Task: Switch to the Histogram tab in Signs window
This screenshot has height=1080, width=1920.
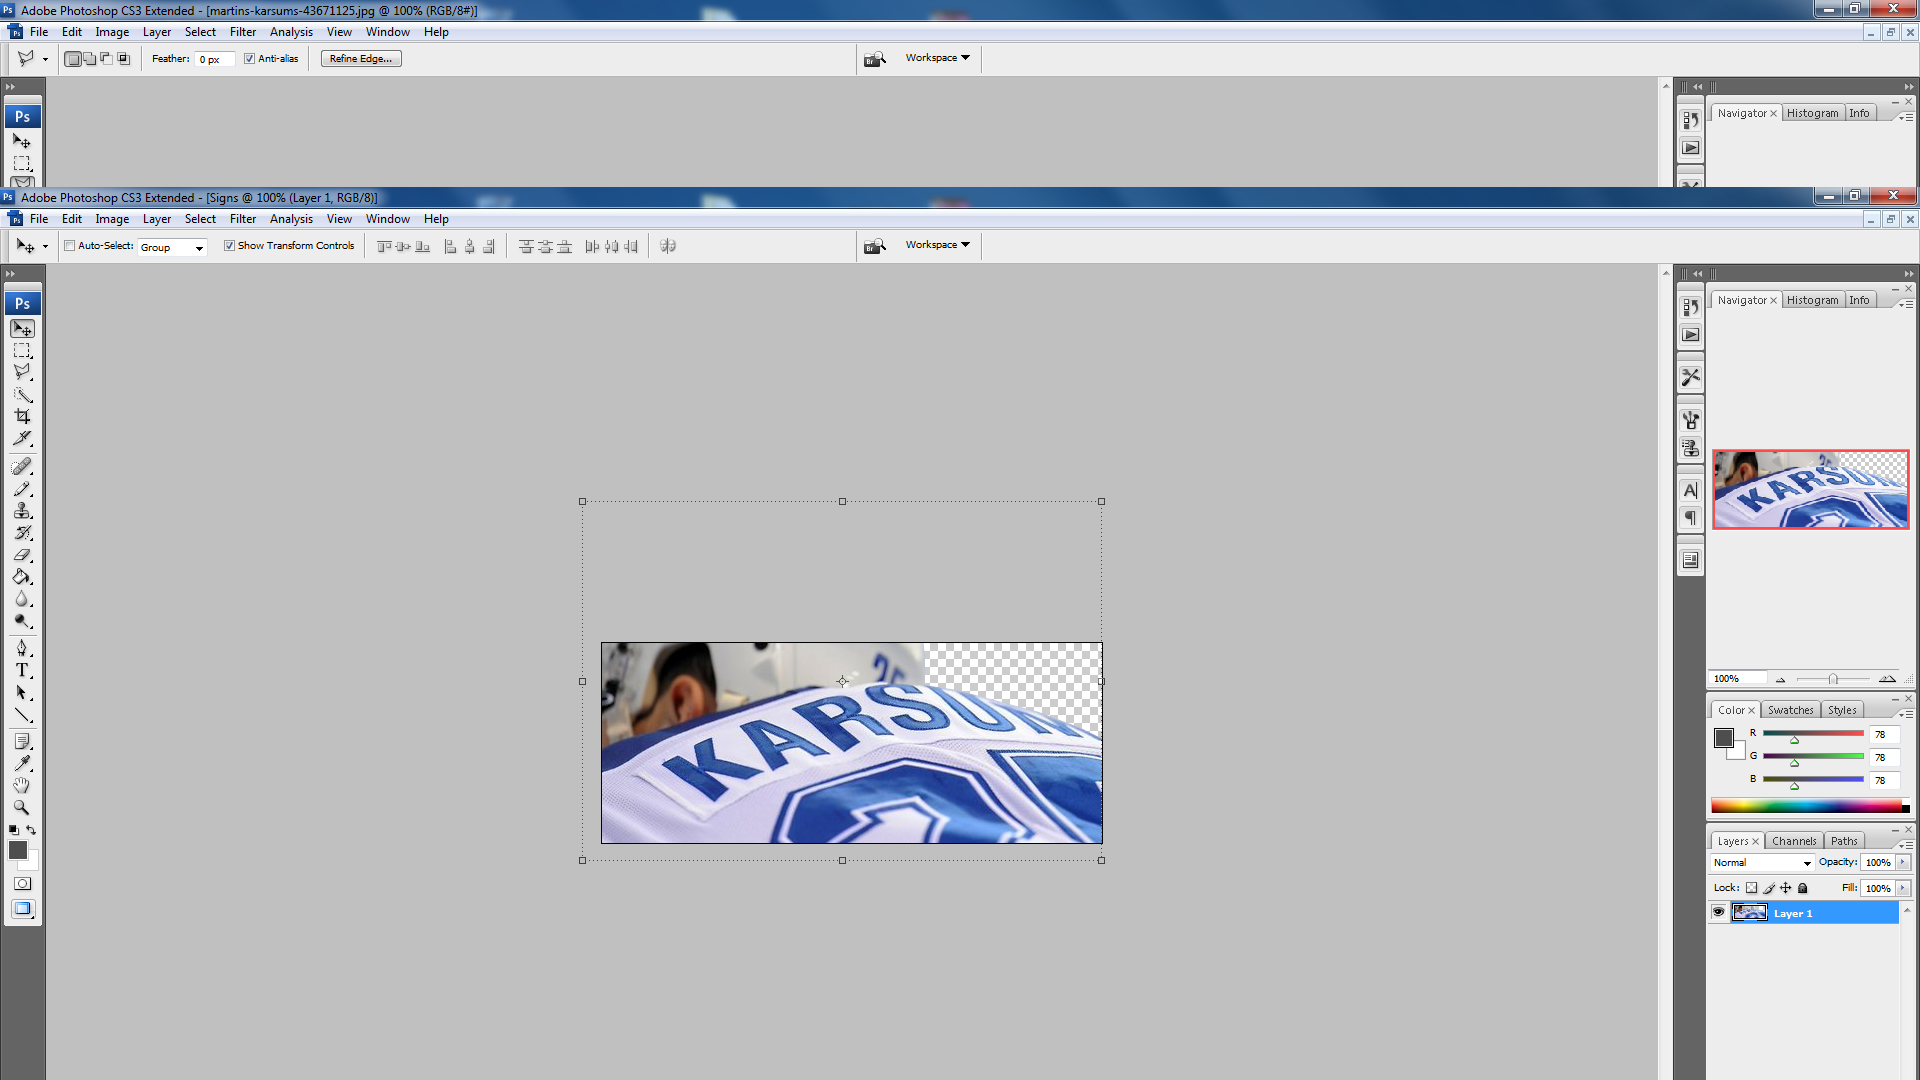Action: coord(1812,300)
